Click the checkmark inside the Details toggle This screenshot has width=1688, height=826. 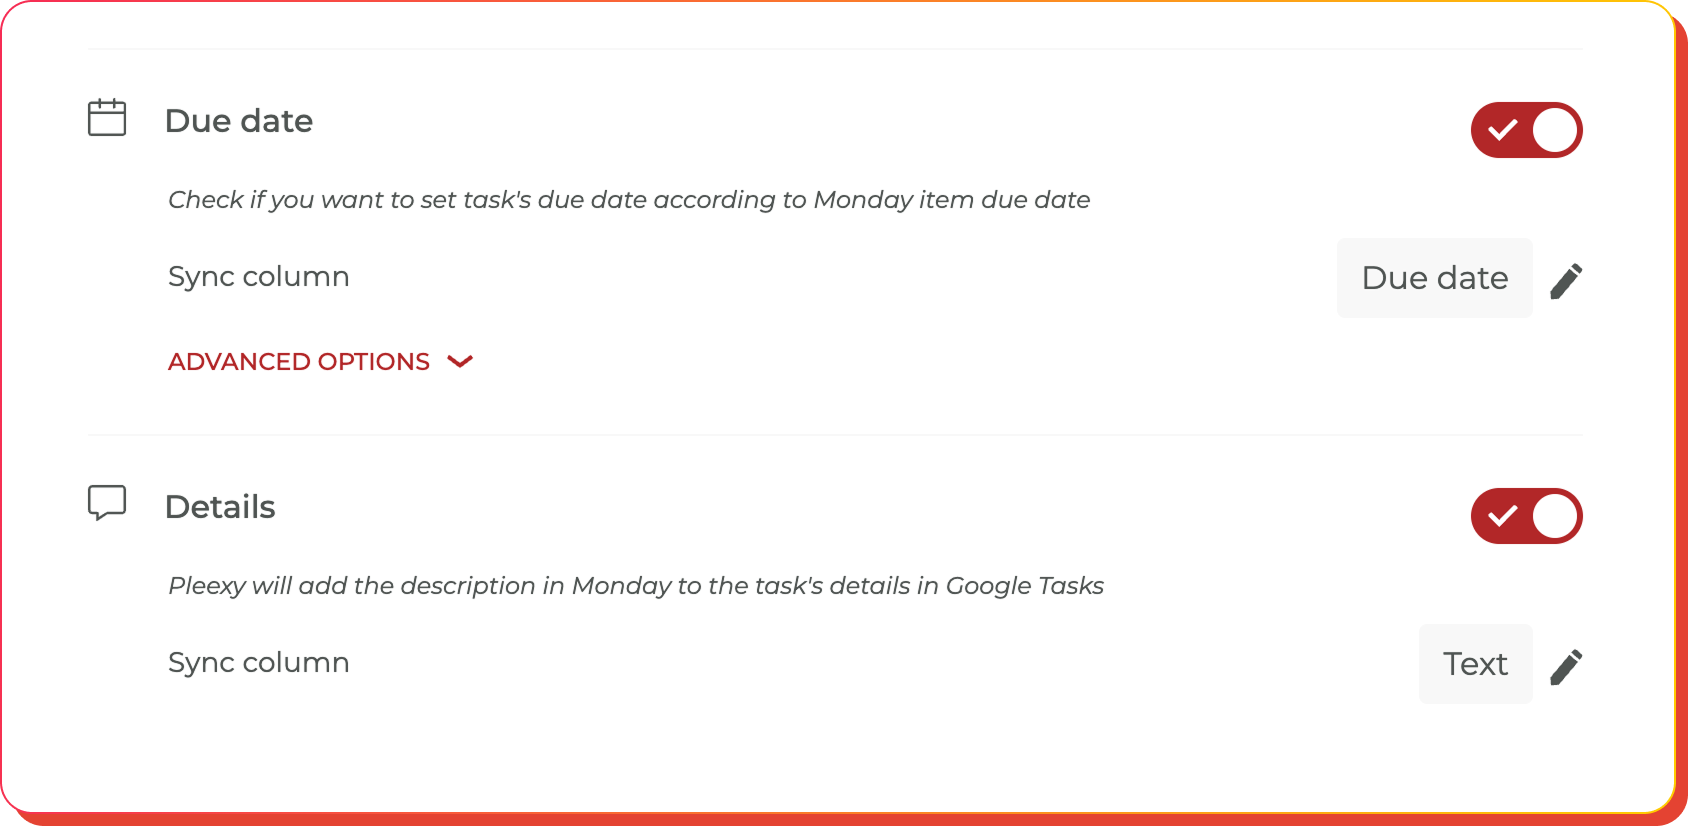(x=1500, y=515)
